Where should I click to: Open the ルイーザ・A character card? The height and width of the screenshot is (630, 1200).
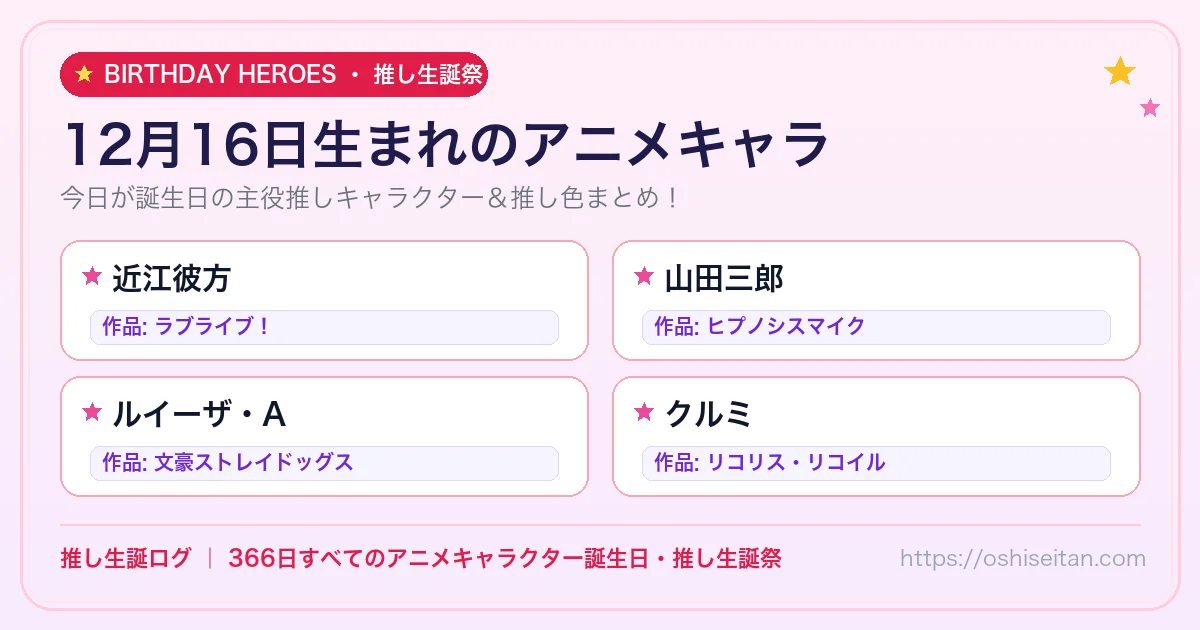tap(324, 436)
